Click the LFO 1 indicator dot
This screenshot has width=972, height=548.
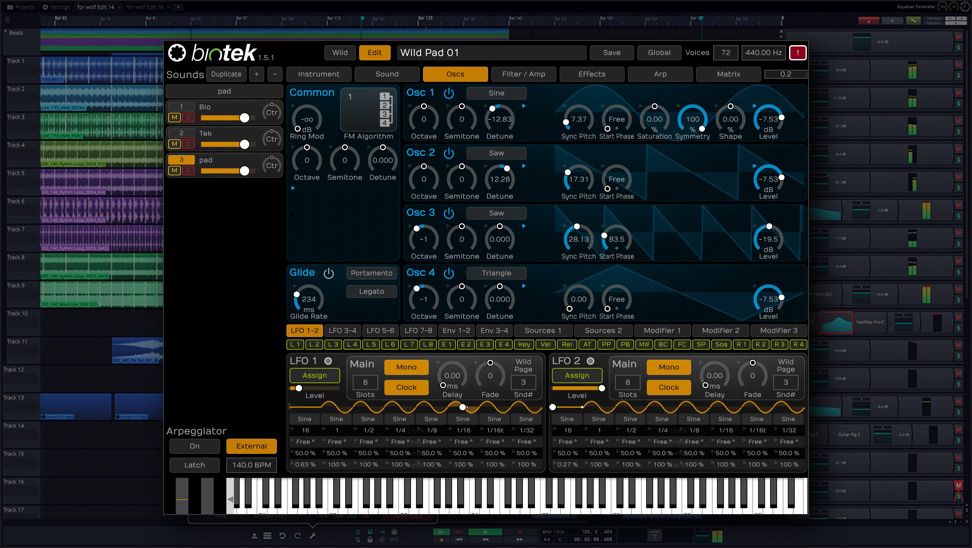click(328, 361)
